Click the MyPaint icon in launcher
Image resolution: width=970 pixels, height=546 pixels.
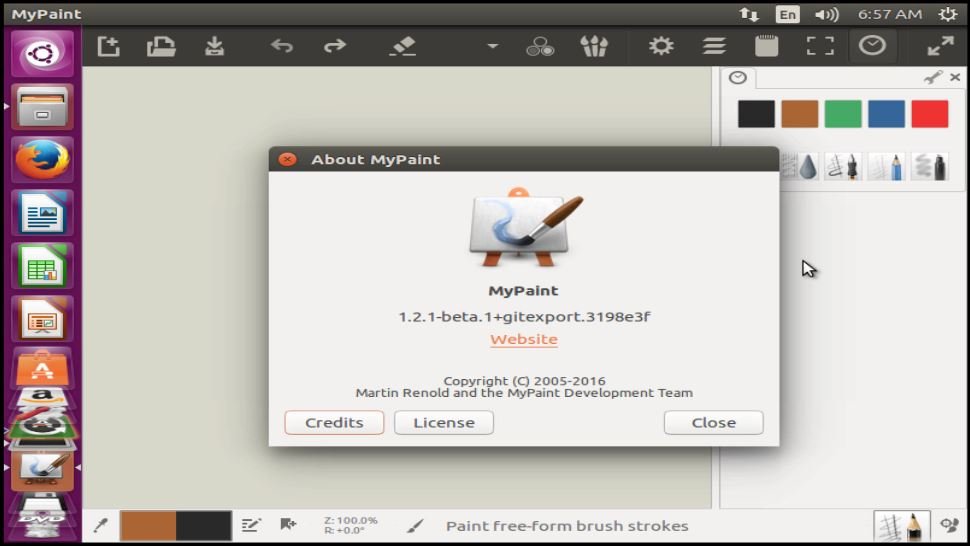pyautogui.click(x=42, y=470)
